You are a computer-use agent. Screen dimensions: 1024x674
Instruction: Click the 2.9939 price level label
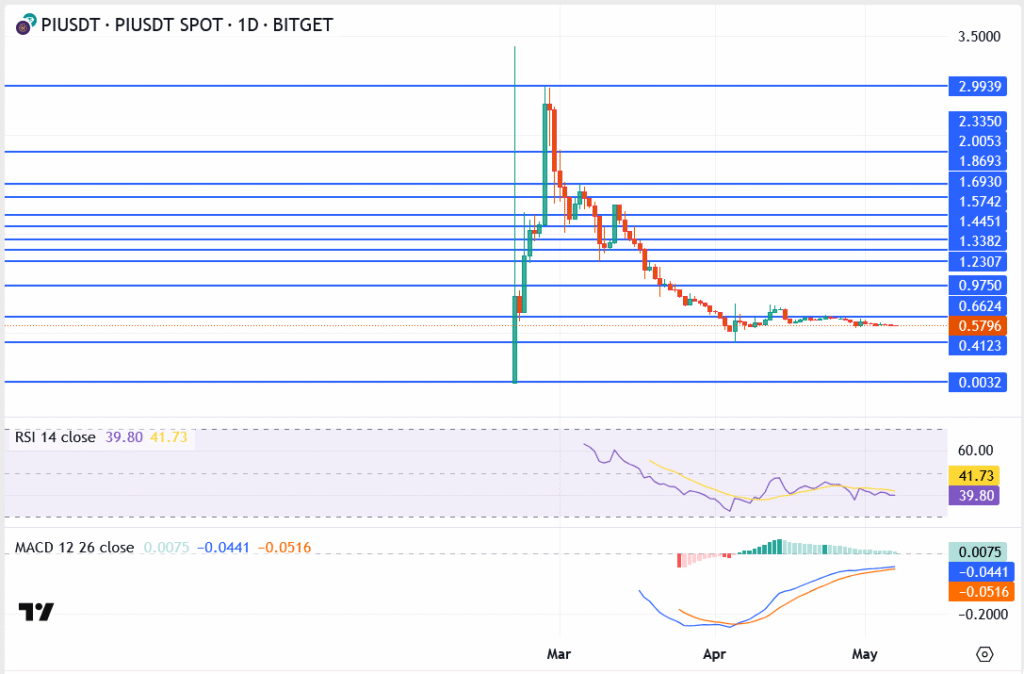coord(977,86)
